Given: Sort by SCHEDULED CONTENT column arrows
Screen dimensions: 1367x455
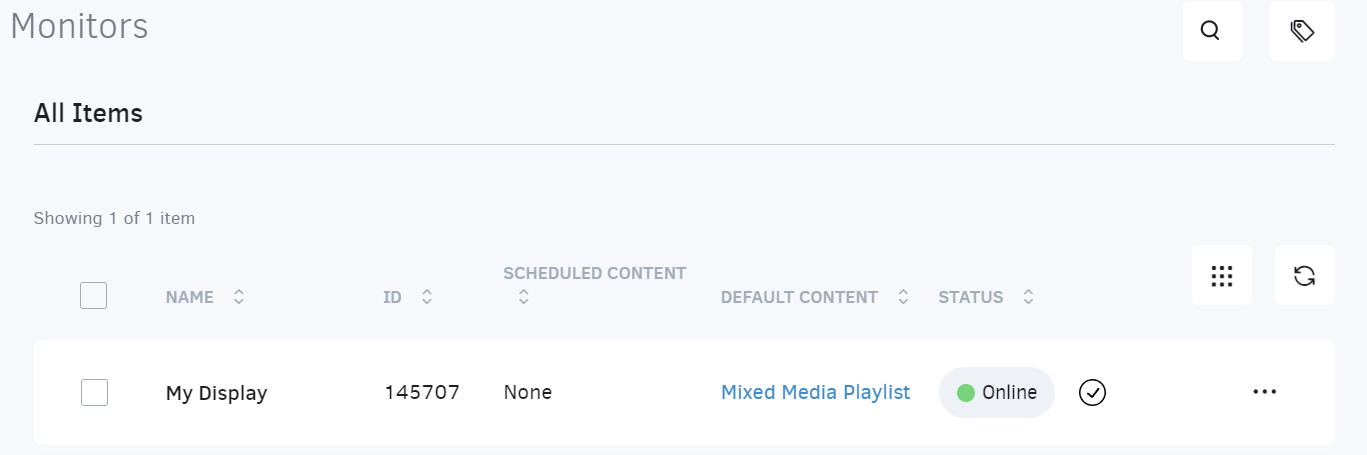Looking at the screenshot, I should click(523, 297).
